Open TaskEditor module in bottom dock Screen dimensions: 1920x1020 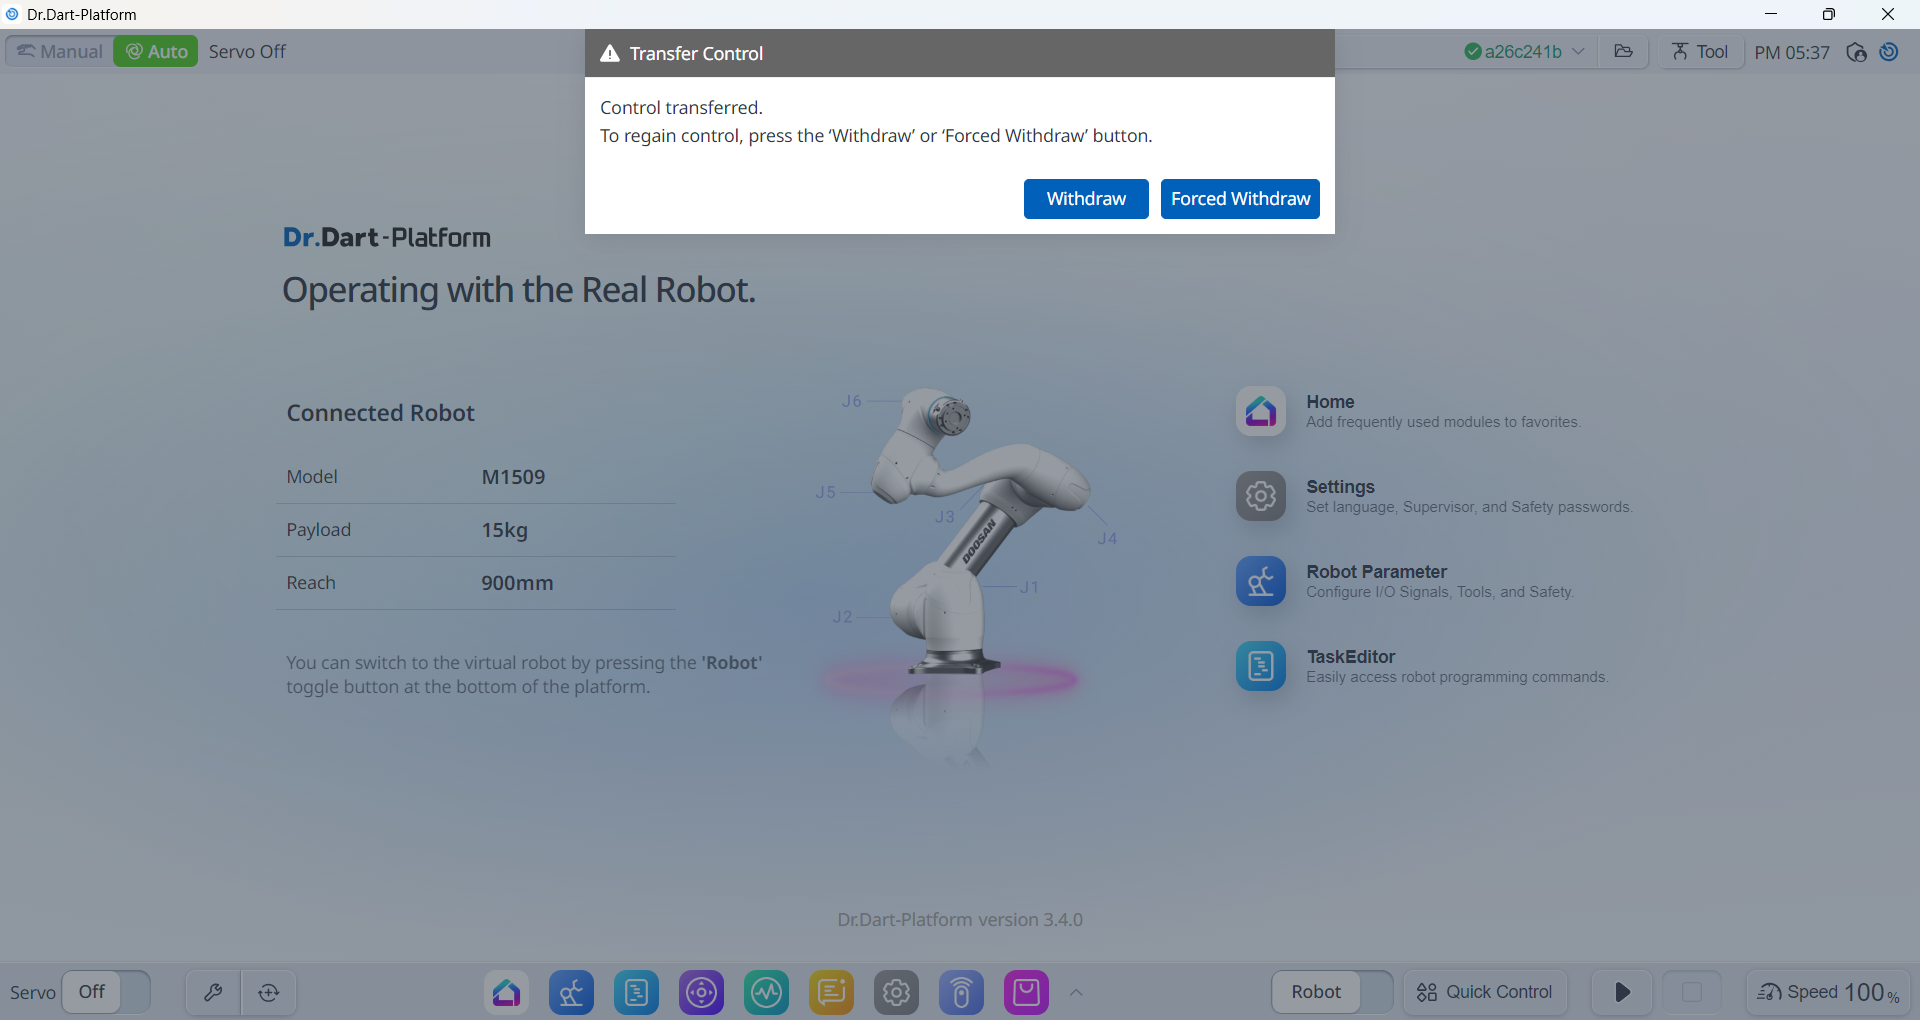(x=636, y=992)
